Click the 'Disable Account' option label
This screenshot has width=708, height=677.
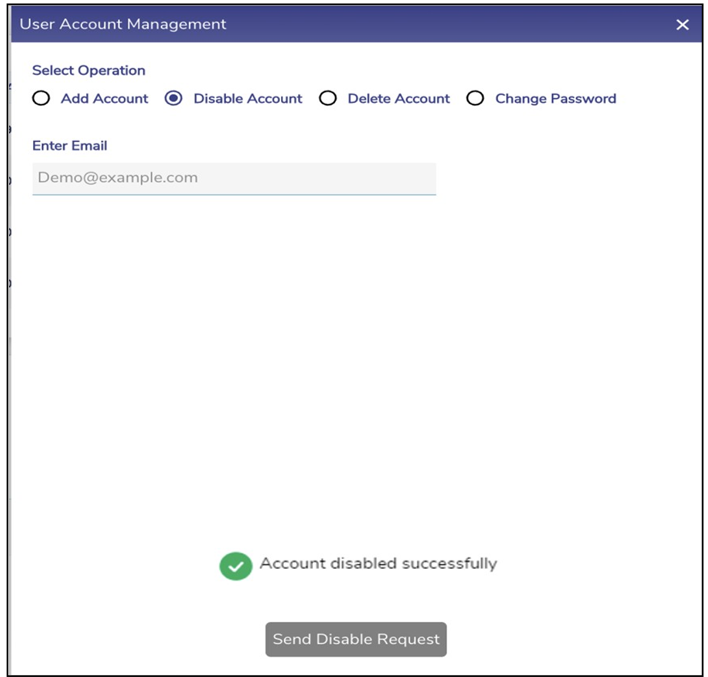[247, 99]
